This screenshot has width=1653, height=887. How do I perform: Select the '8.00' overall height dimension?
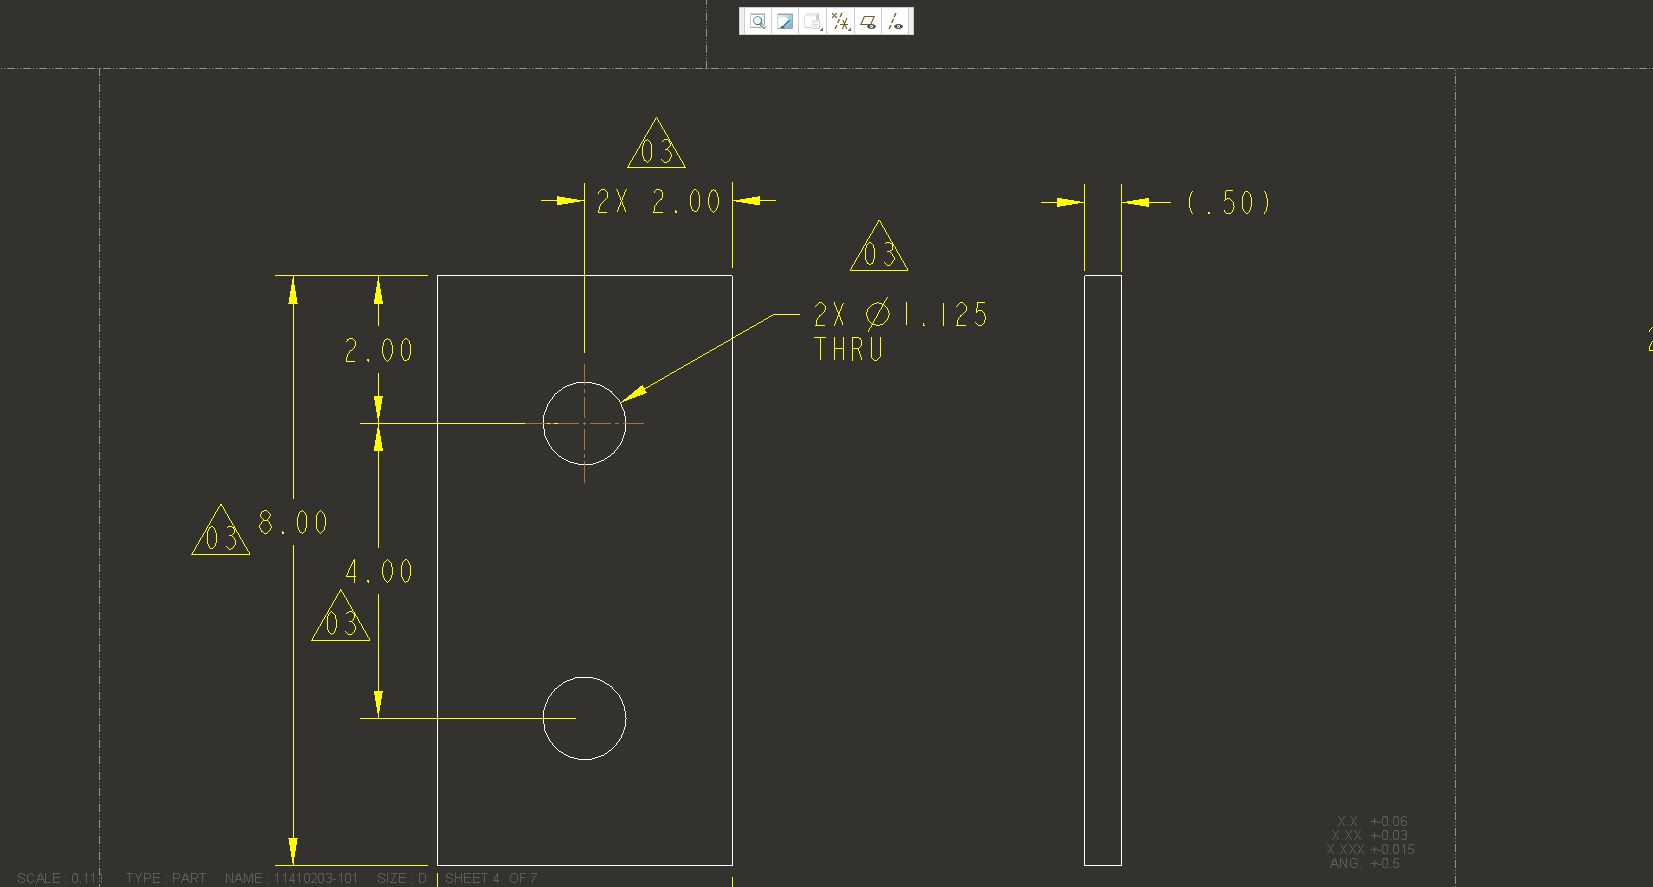point(293,523)
